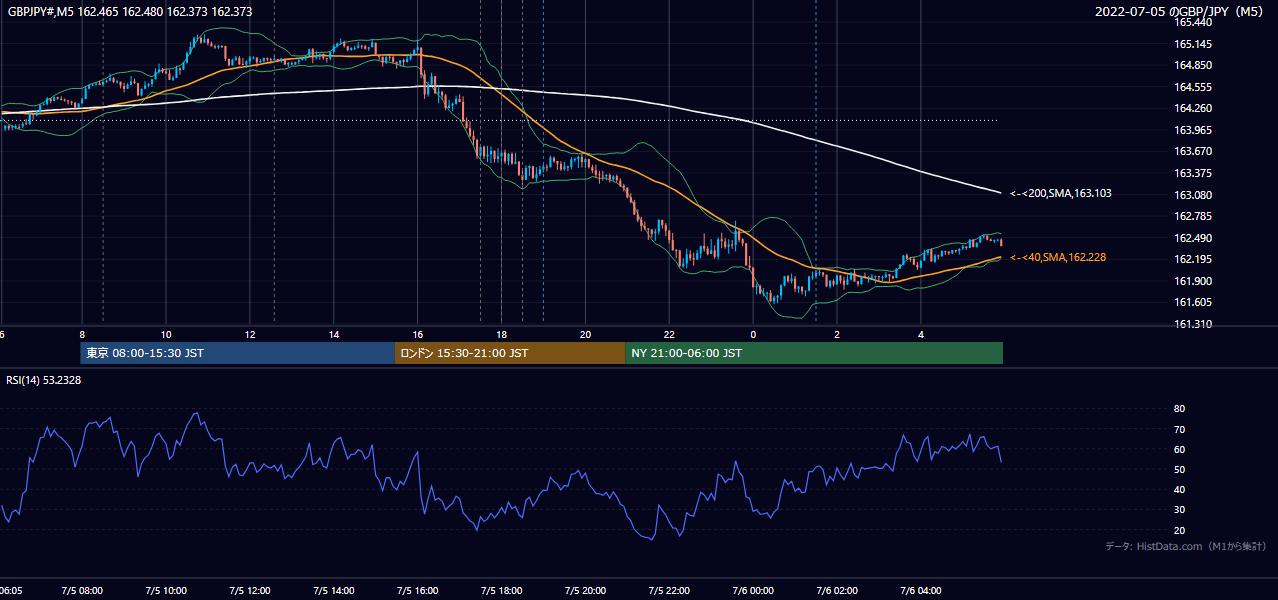The width and height of the screenshot is (1278, 600).
Task: Click the RSI axis value 30
Action: tap(1179, 510)
